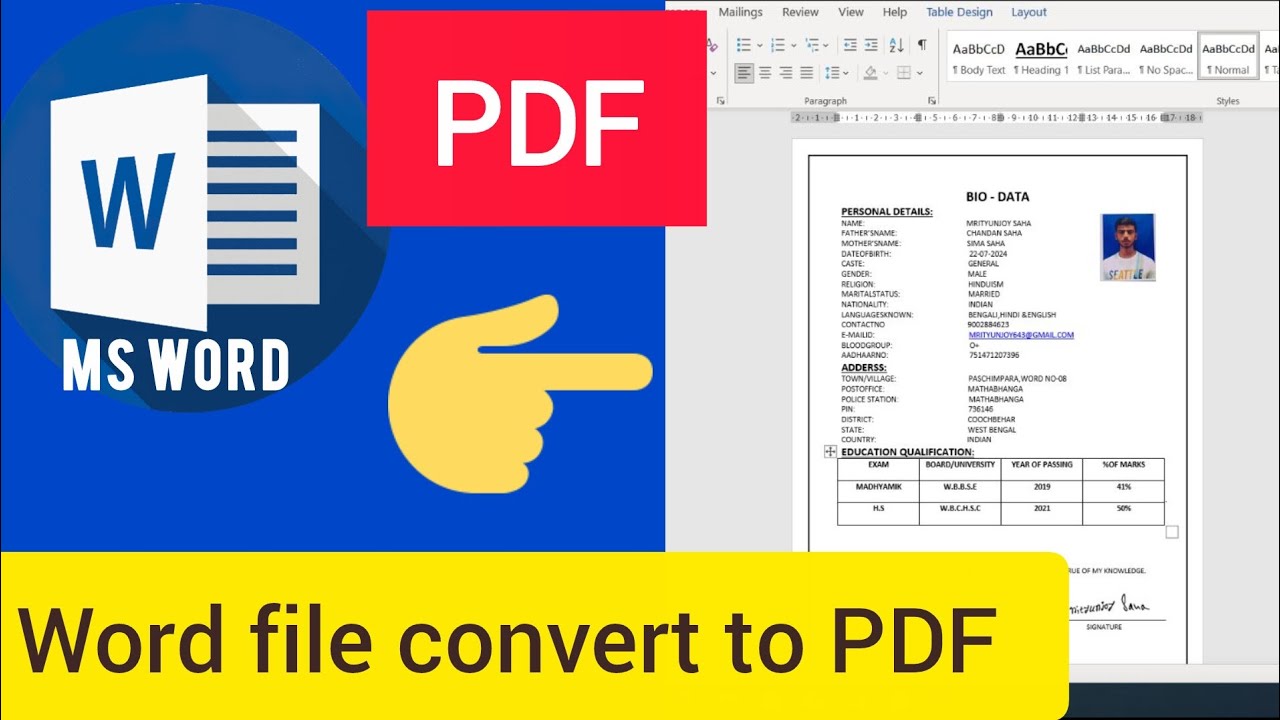Click the Shading paint bucket icon
The image size is (1280, 720).
click(870, 72)
